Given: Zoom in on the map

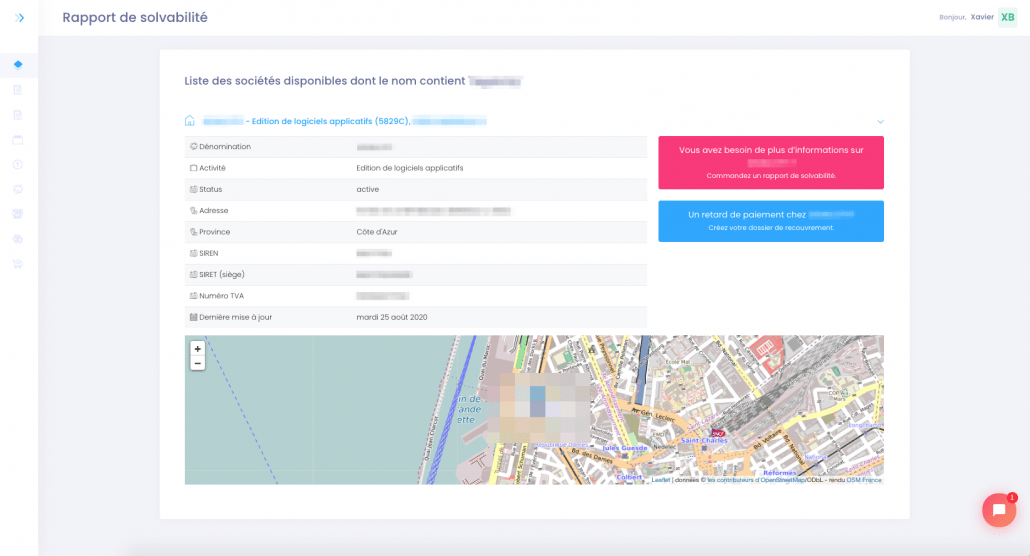Looking at the screenshot, I should pos(197,349).
